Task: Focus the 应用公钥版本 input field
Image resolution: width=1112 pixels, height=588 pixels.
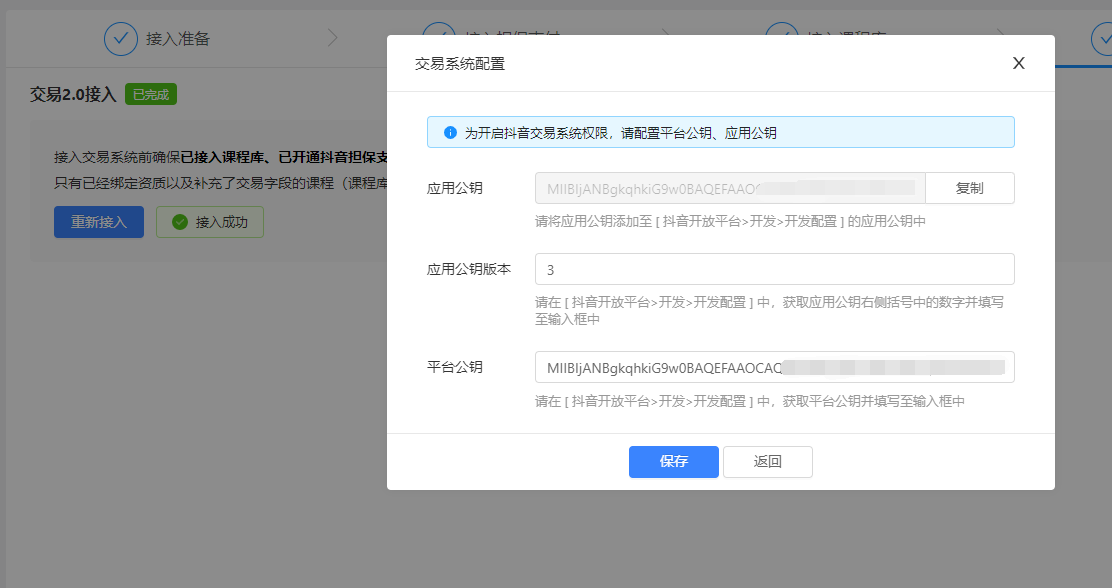Action: click(x=774, y=270)
